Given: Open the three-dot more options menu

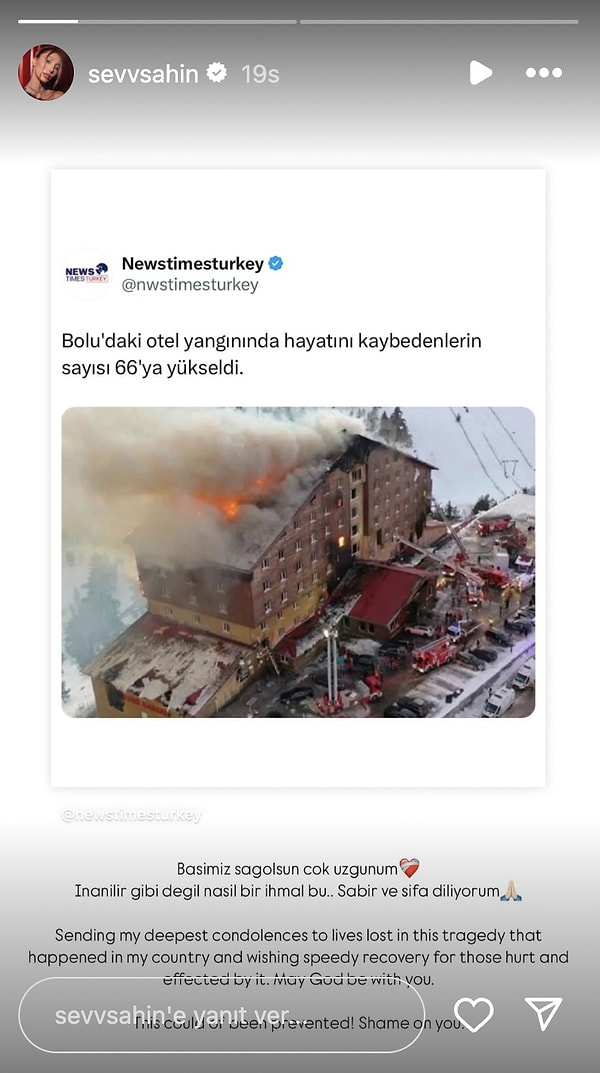Looking at the screenshot, I should (544, 73).
